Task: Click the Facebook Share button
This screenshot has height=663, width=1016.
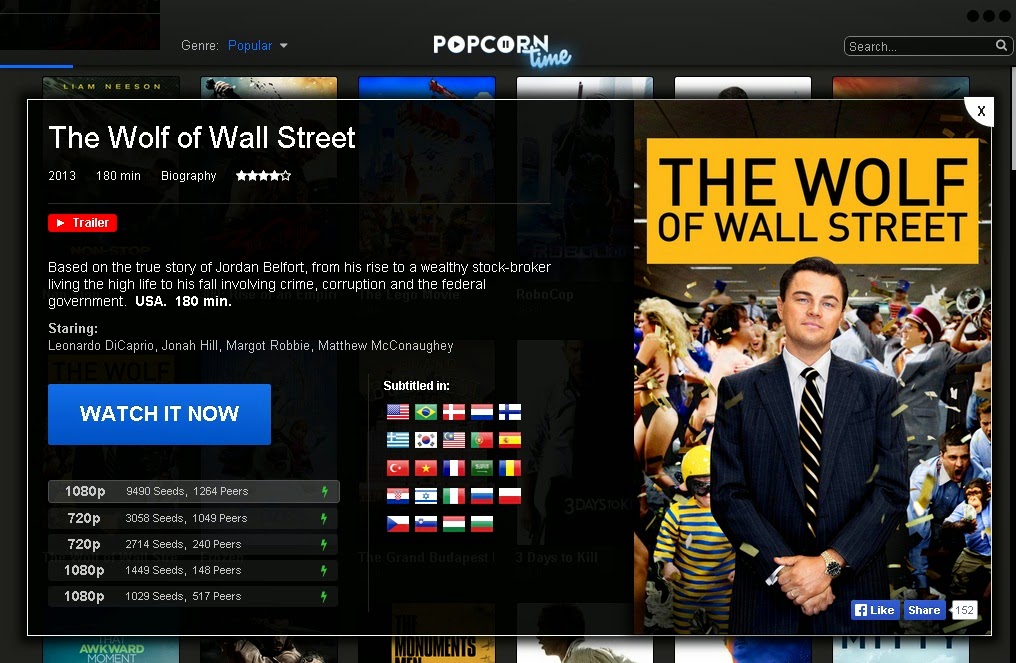Action: tap(924, 610)
